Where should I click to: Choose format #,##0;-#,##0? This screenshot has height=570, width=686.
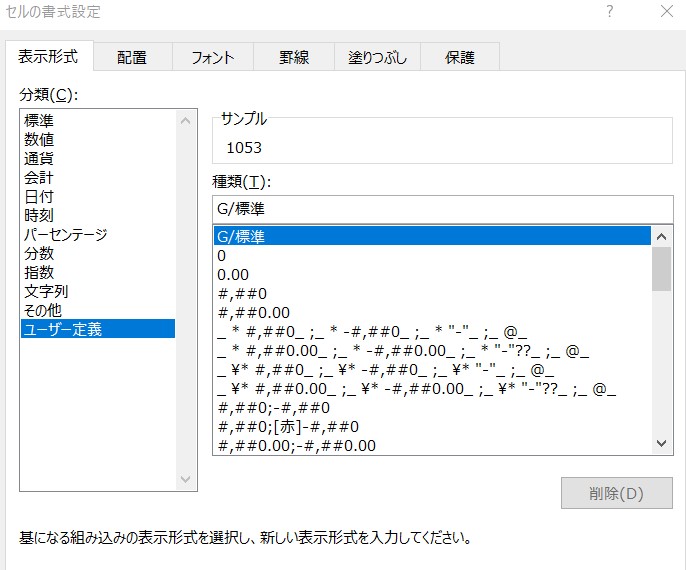tap(432, 408)
